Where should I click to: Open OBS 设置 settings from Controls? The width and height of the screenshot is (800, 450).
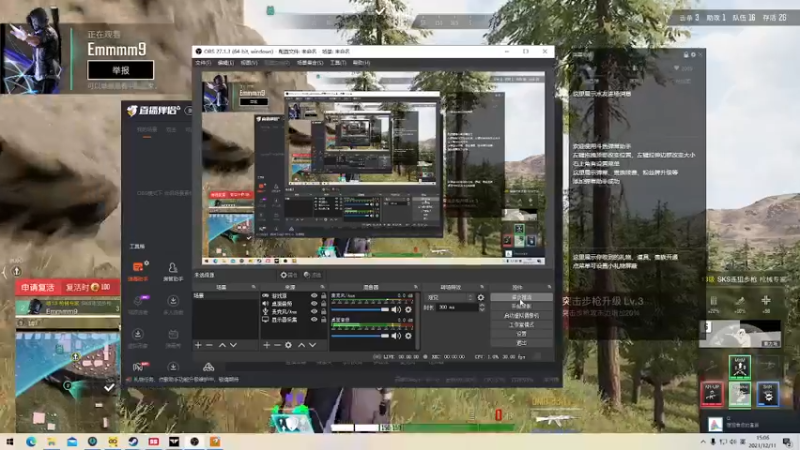pyautogui.click(x=521, y=334)
